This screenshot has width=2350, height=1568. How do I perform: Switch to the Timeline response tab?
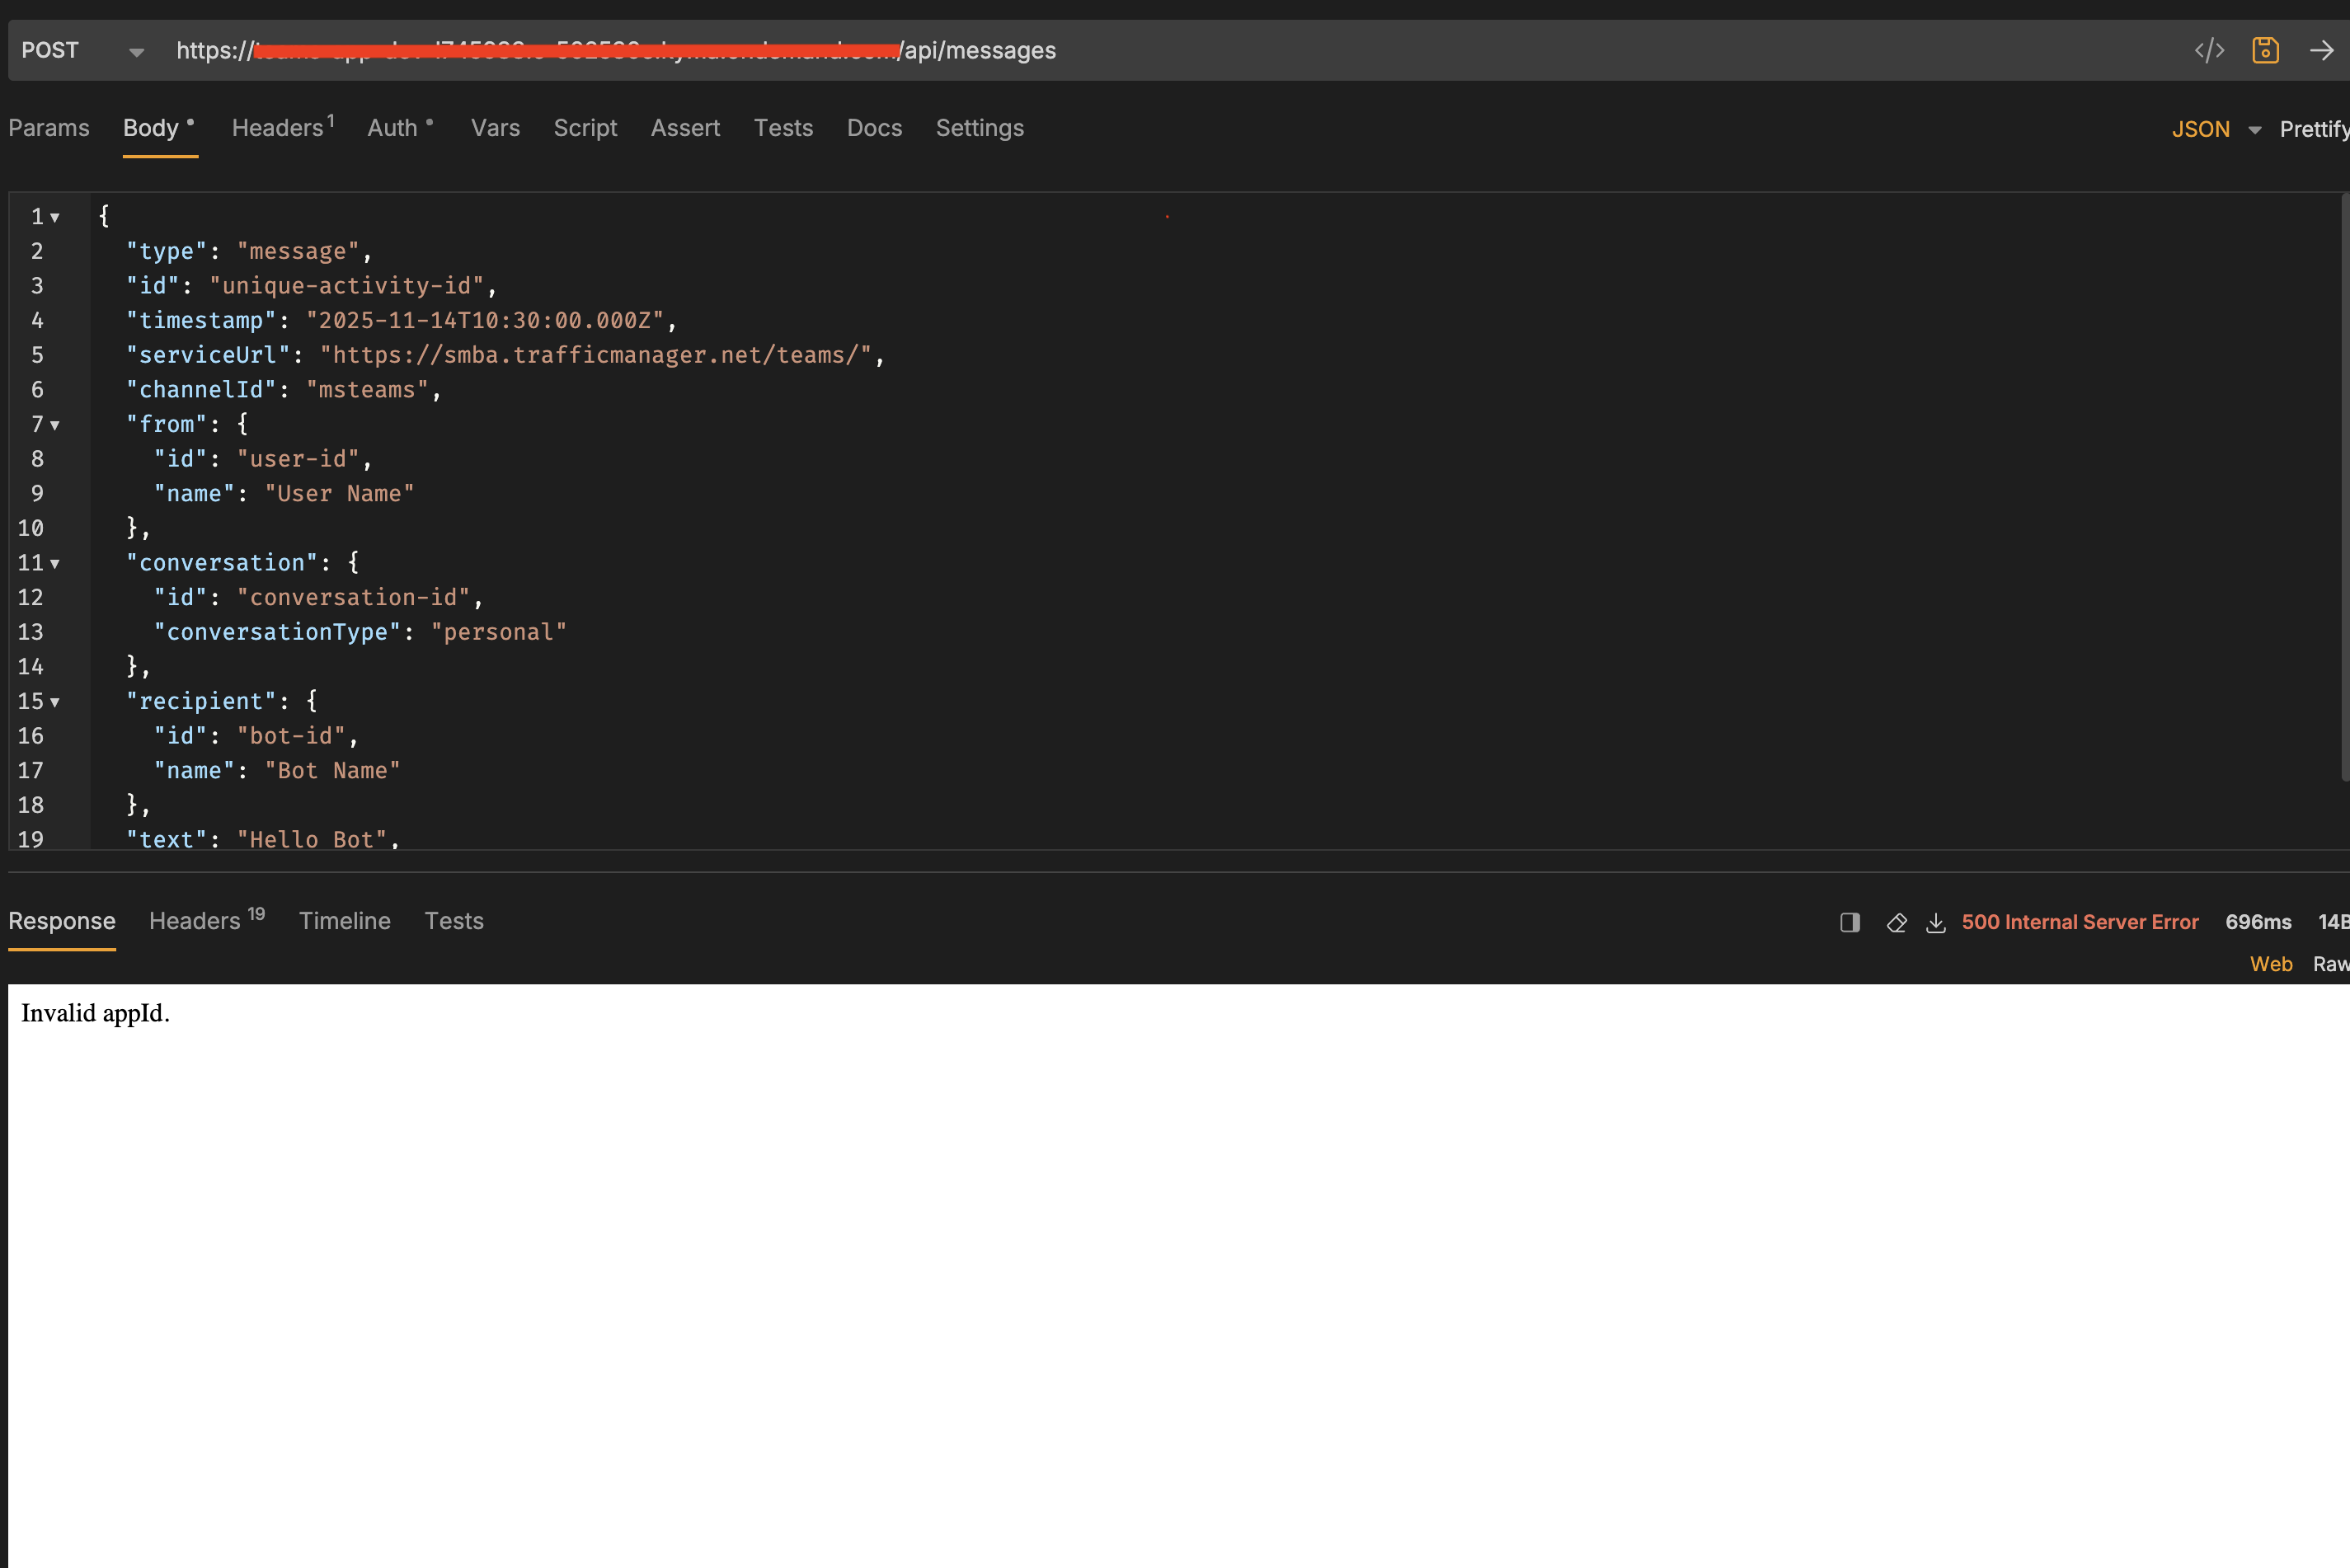(344, 921)
